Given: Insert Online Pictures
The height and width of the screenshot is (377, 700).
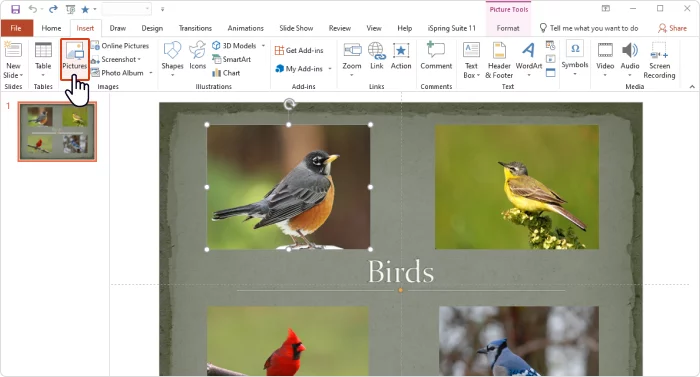Looking at the screenshot, I should click(x=120, y=46).
